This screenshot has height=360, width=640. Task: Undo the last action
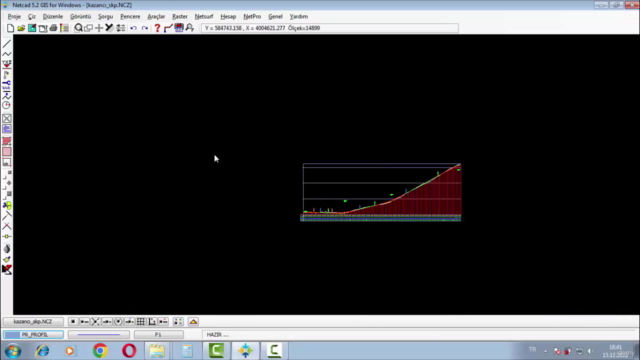pyautogui.click(x=133, y=28)
